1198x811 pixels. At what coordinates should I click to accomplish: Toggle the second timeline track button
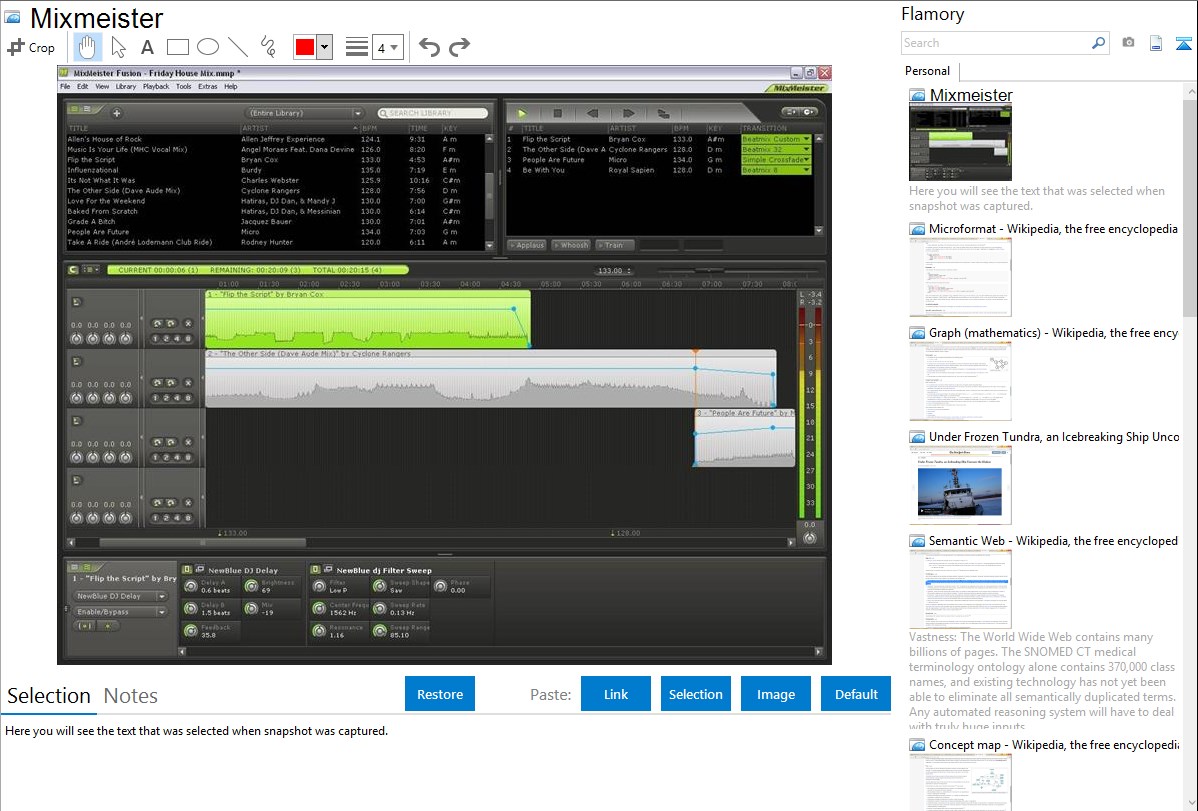point(77,362)
